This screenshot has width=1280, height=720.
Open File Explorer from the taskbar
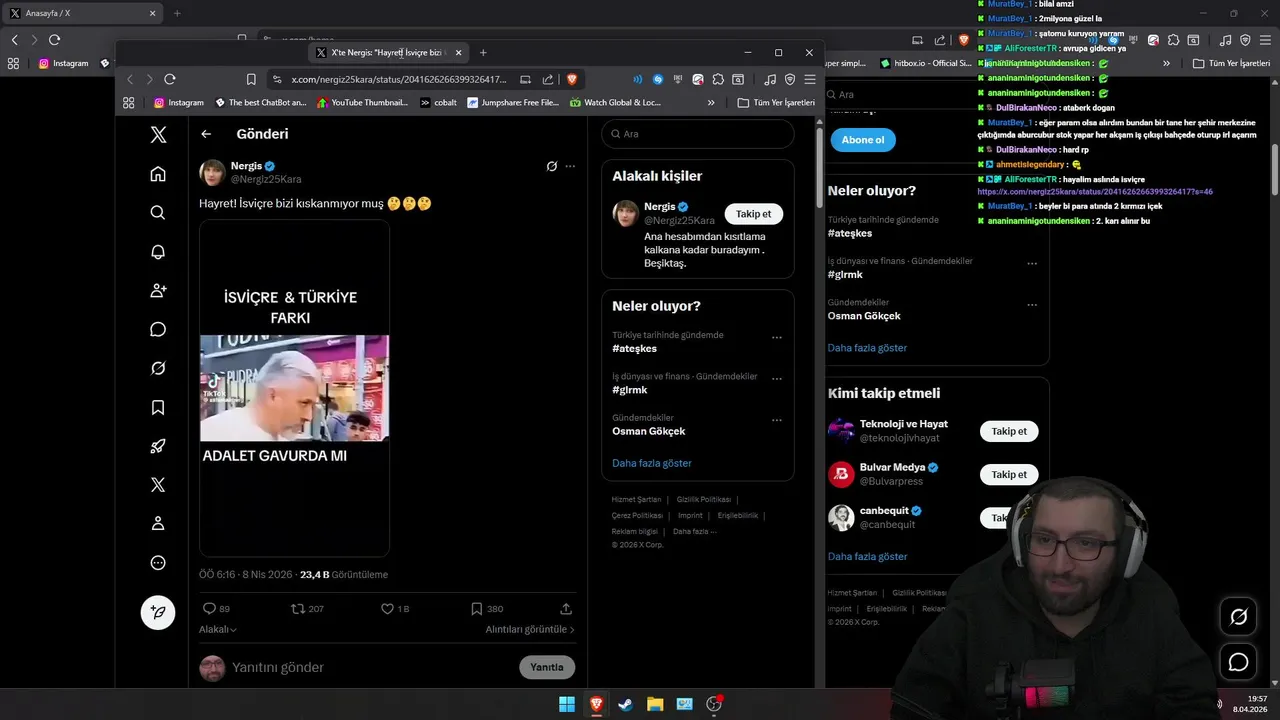click(655, 704)
